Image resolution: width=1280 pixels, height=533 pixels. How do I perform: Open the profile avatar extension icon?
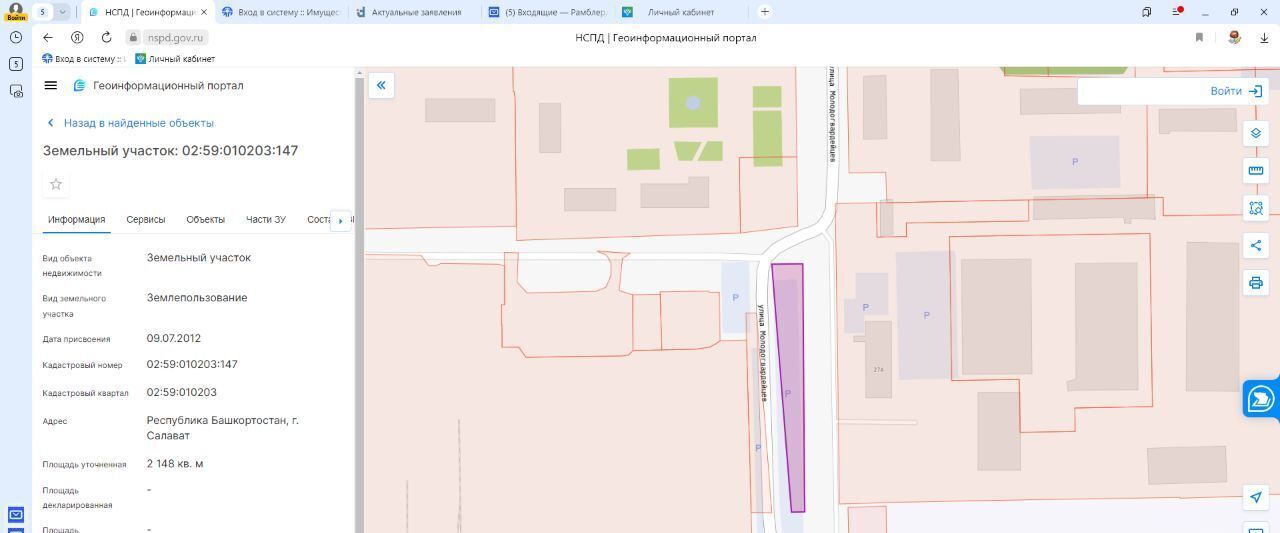pyautogui.click(x=1235, y=37)
